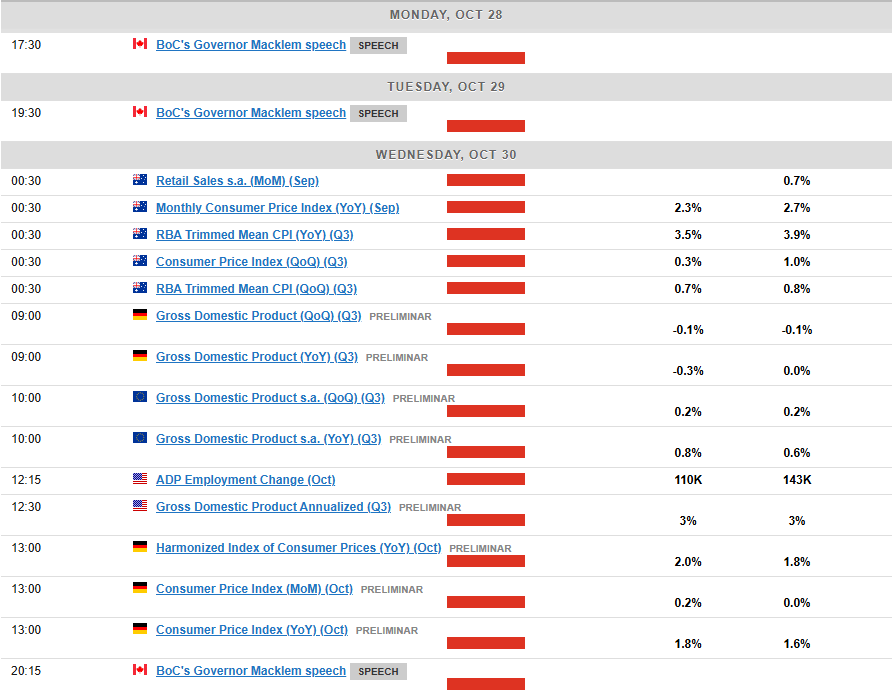
Task: Select the Wednesday, Oct 30 date header
Action: coord(446,155)
